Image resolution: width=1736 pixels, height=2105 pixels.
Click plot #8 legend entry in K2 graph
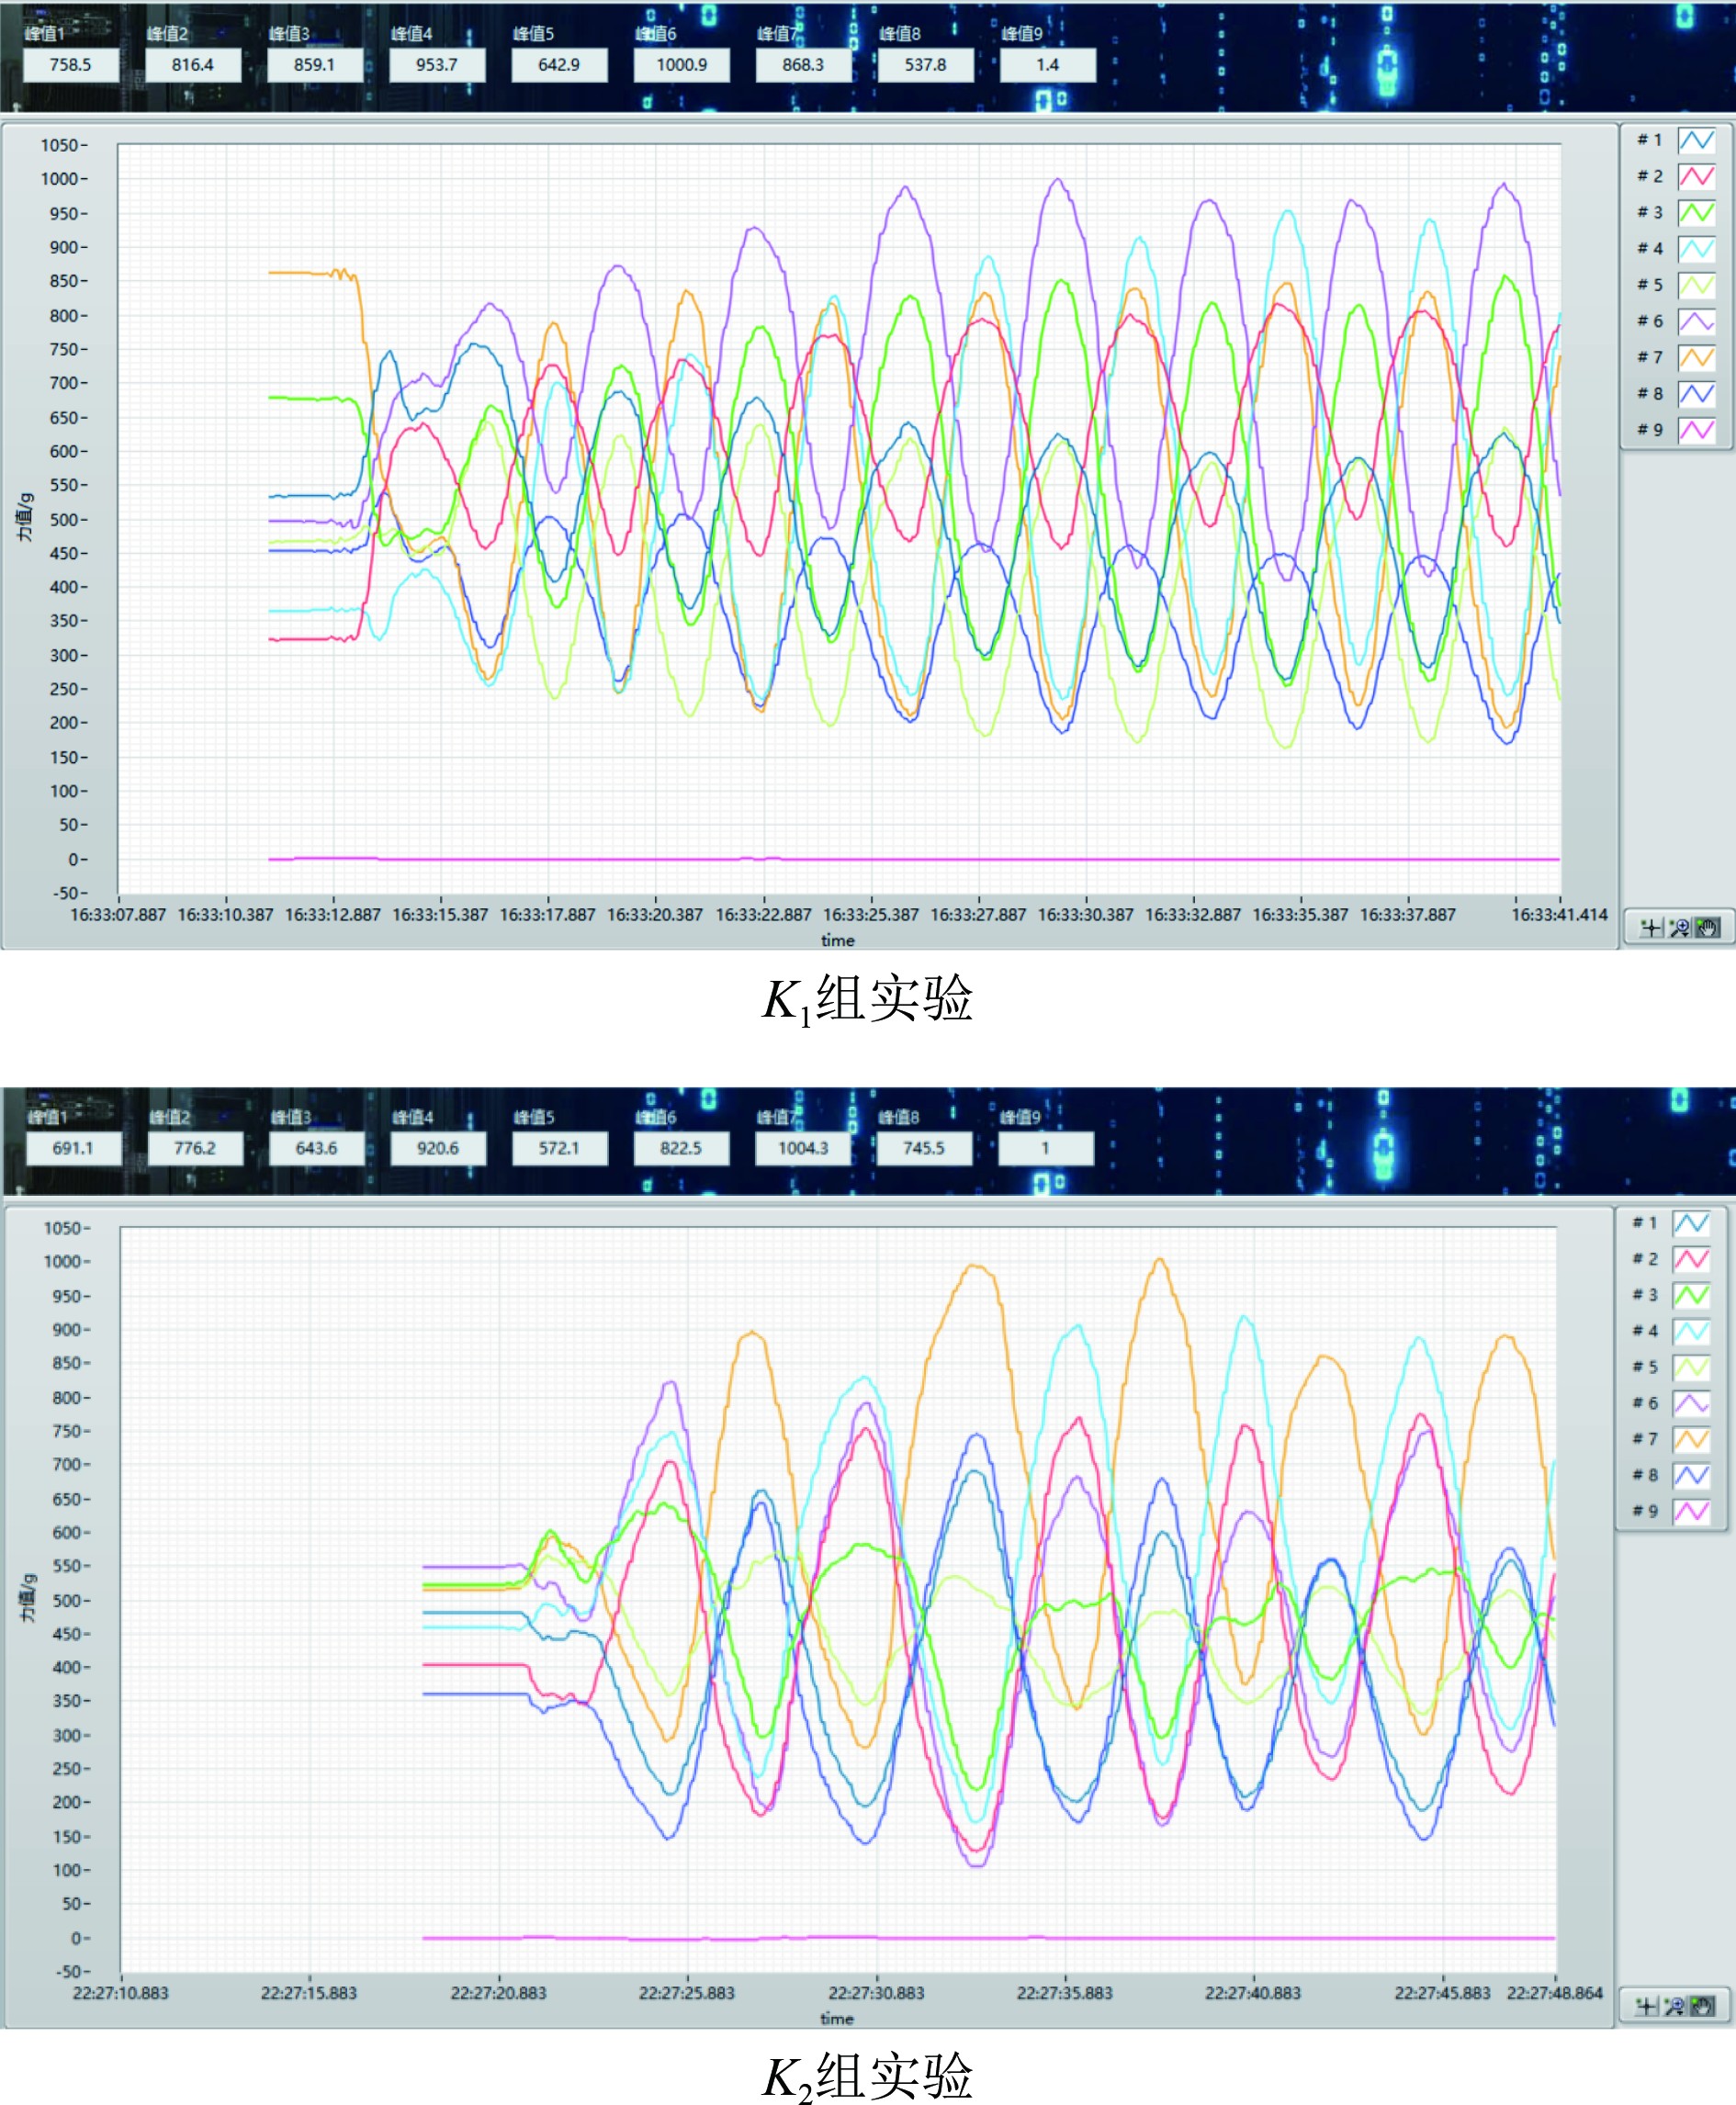[x=1645, y=1475]
